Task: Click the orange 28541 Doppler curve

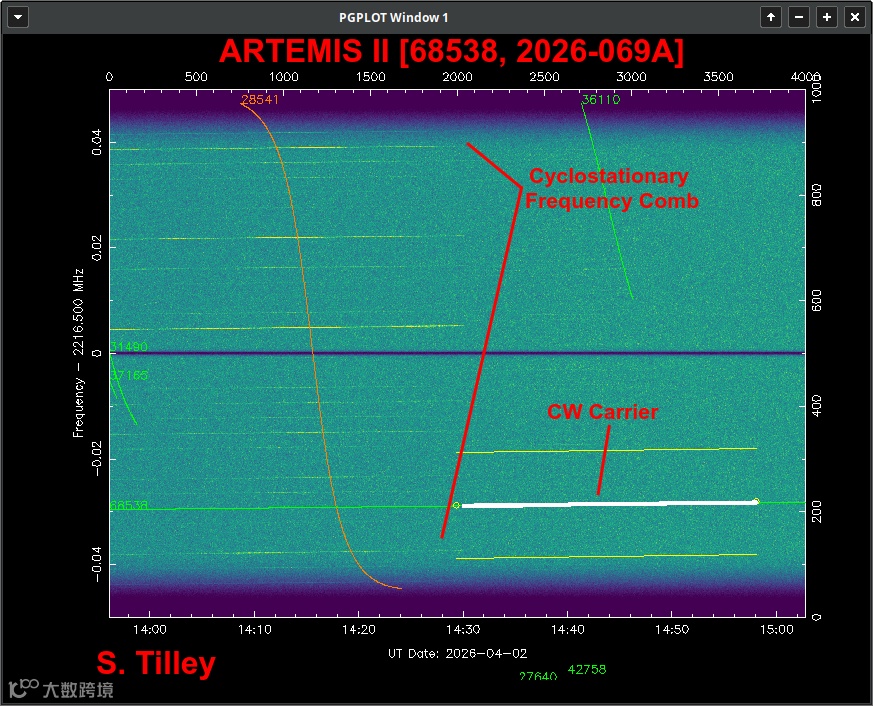Action: 313,353
